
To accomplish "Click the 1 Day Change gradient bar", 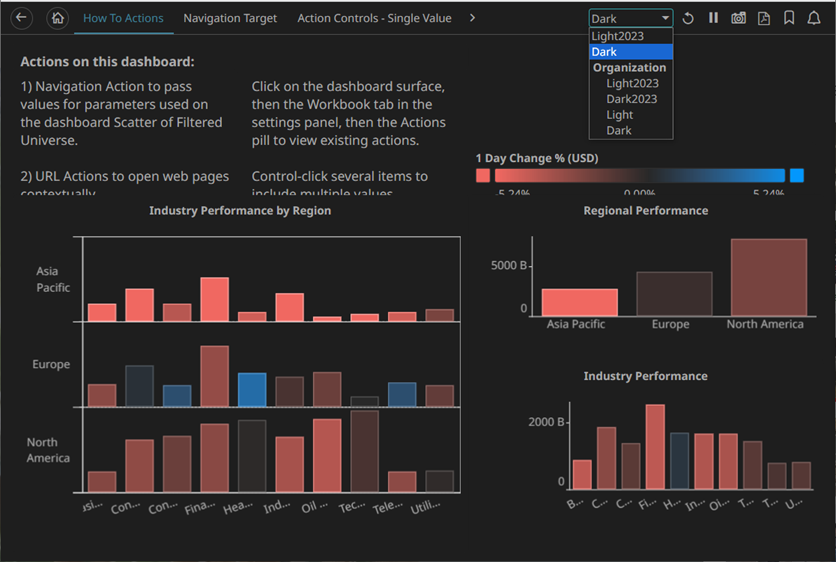I will (640, 176).
